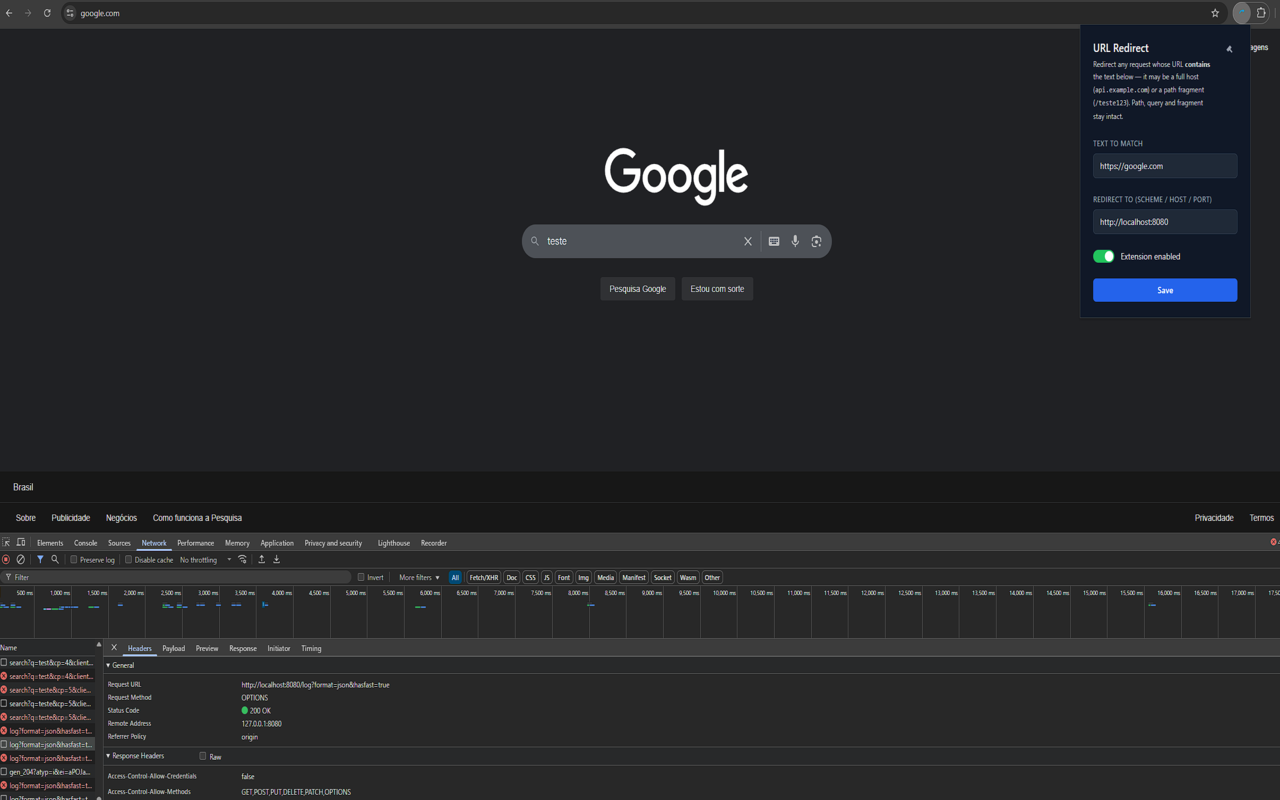This screenshot has height=800, width=1280.
Task: Open network conditions wifi icon
Action: [242, 560]
